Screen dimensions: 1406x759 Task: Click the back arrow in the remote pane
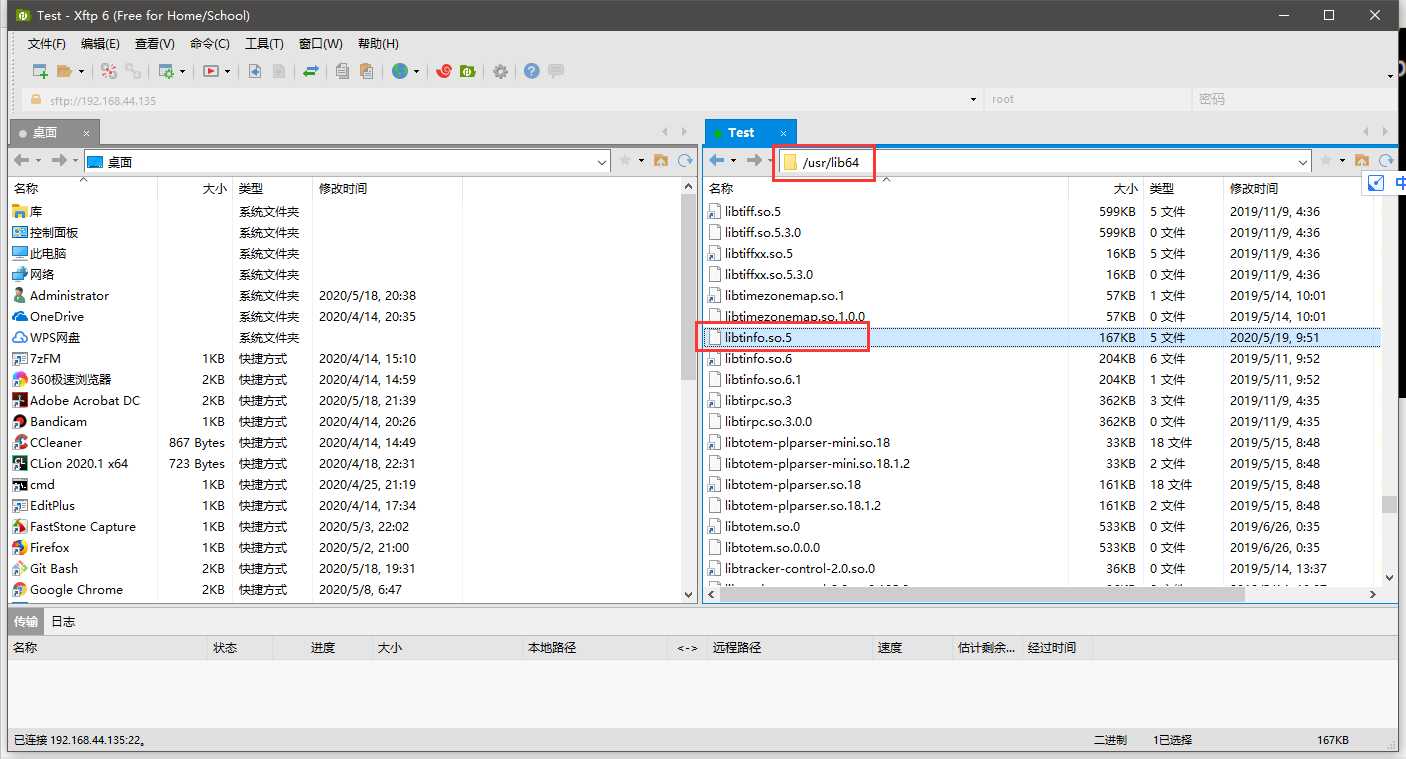point(716,161)
